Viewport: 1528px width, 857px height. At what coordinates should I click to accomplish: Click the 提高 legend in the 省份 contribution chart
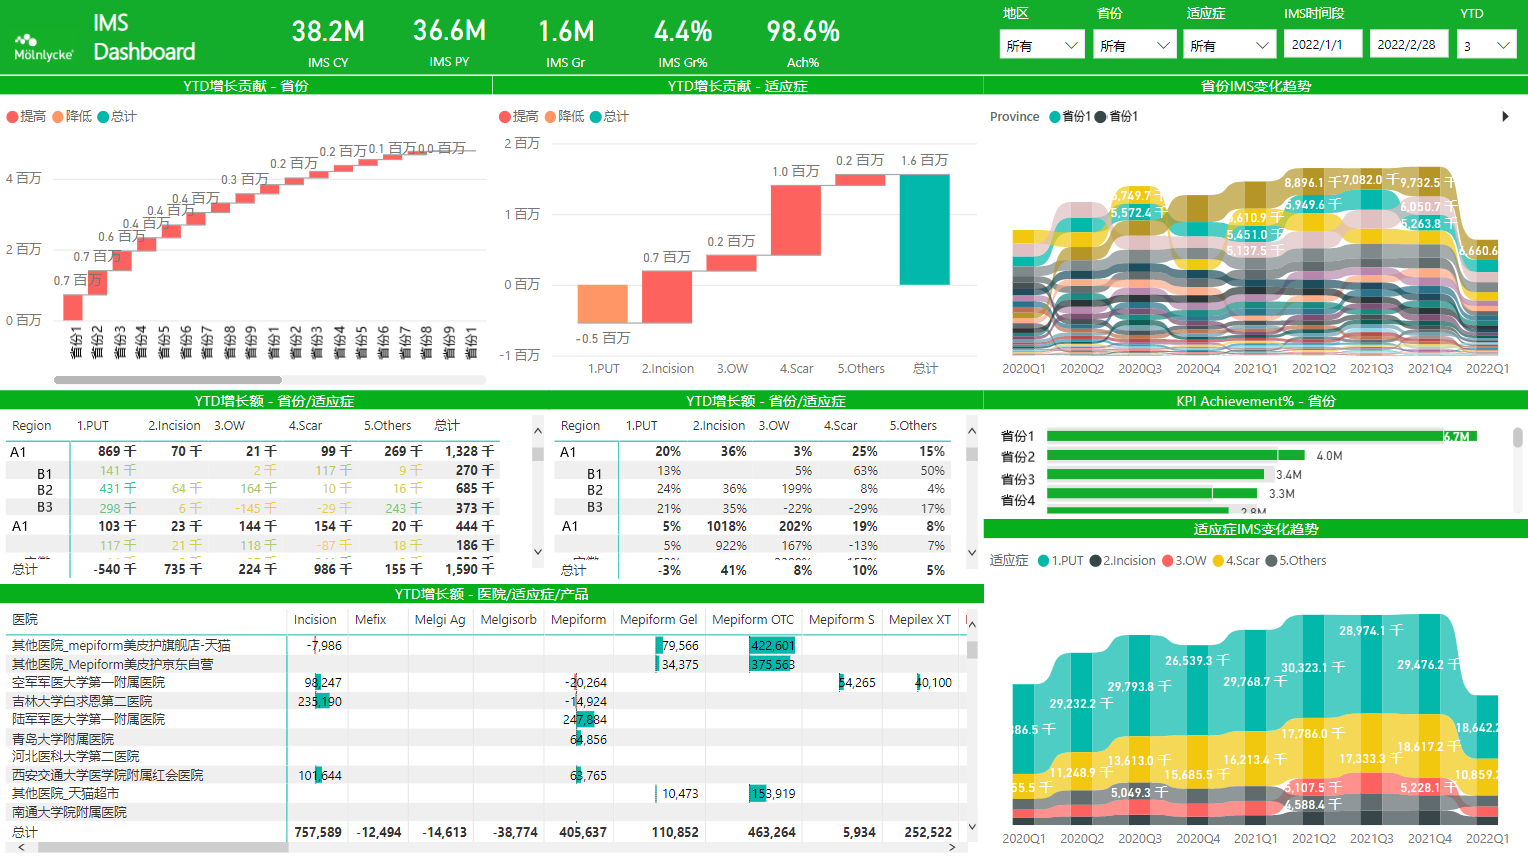pyautogui.click(x=27, y=116)
